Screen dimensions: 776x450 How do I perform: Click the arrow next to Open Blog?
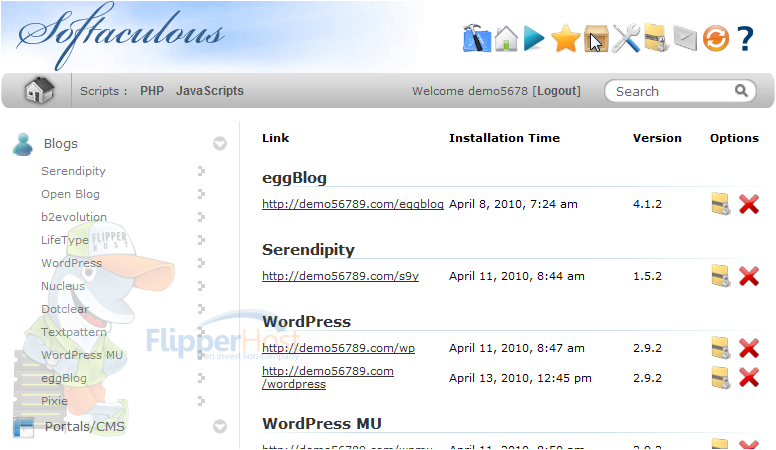(201, 194)
